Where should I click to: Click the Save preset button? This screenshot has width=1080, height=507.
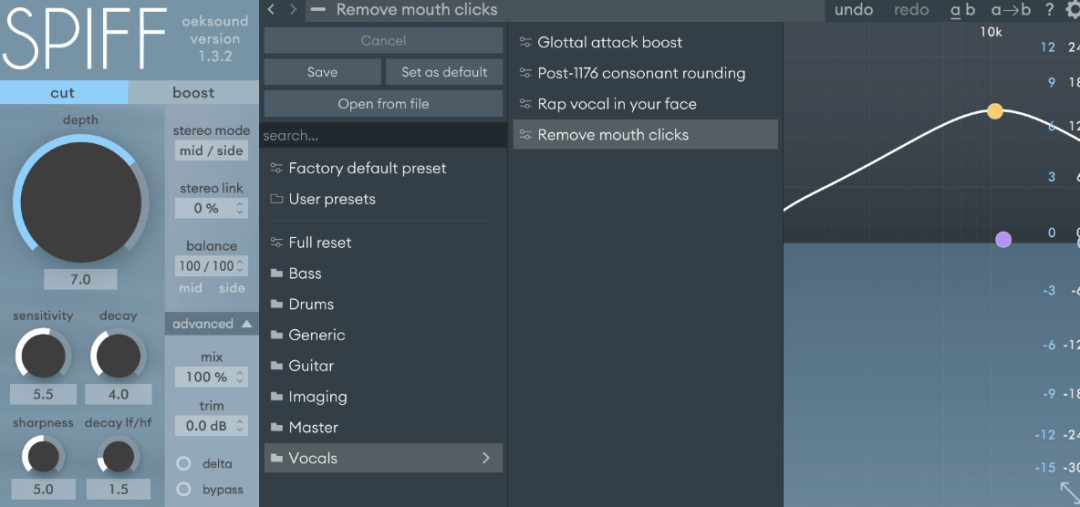click(x=322, y=72)
